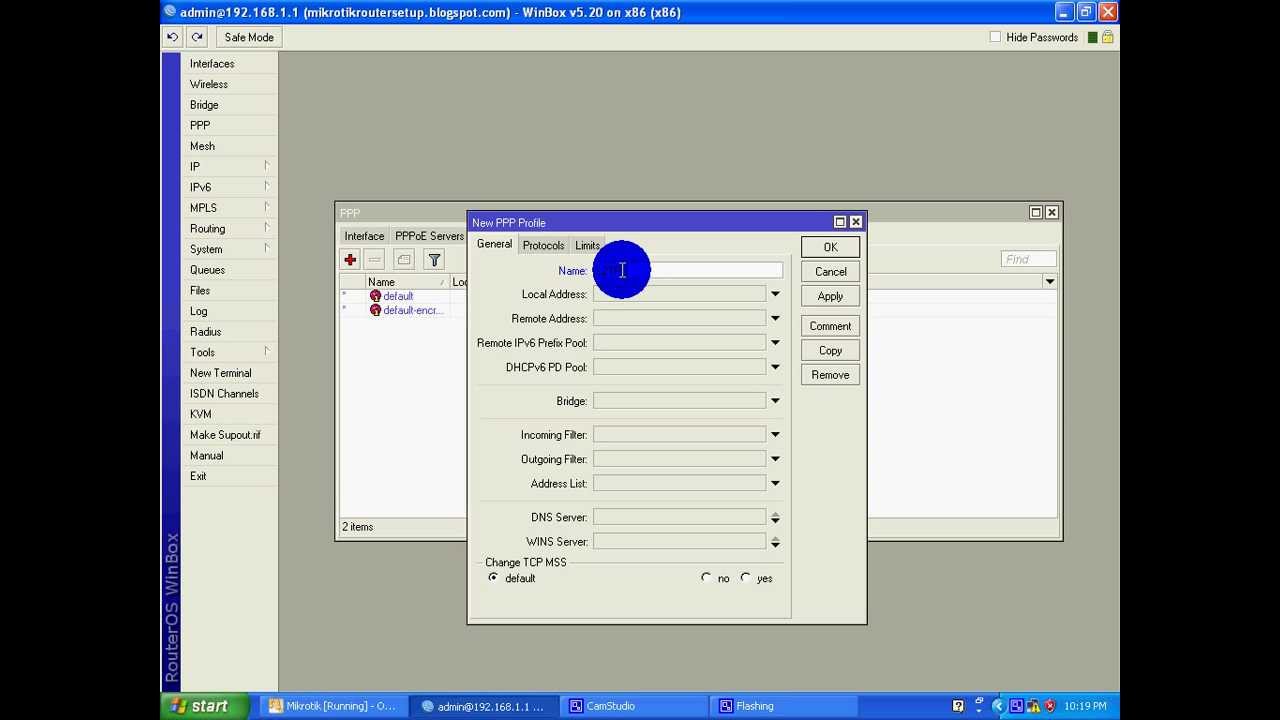Click the DNS Server up/down arrows

[x=775, y=517]
